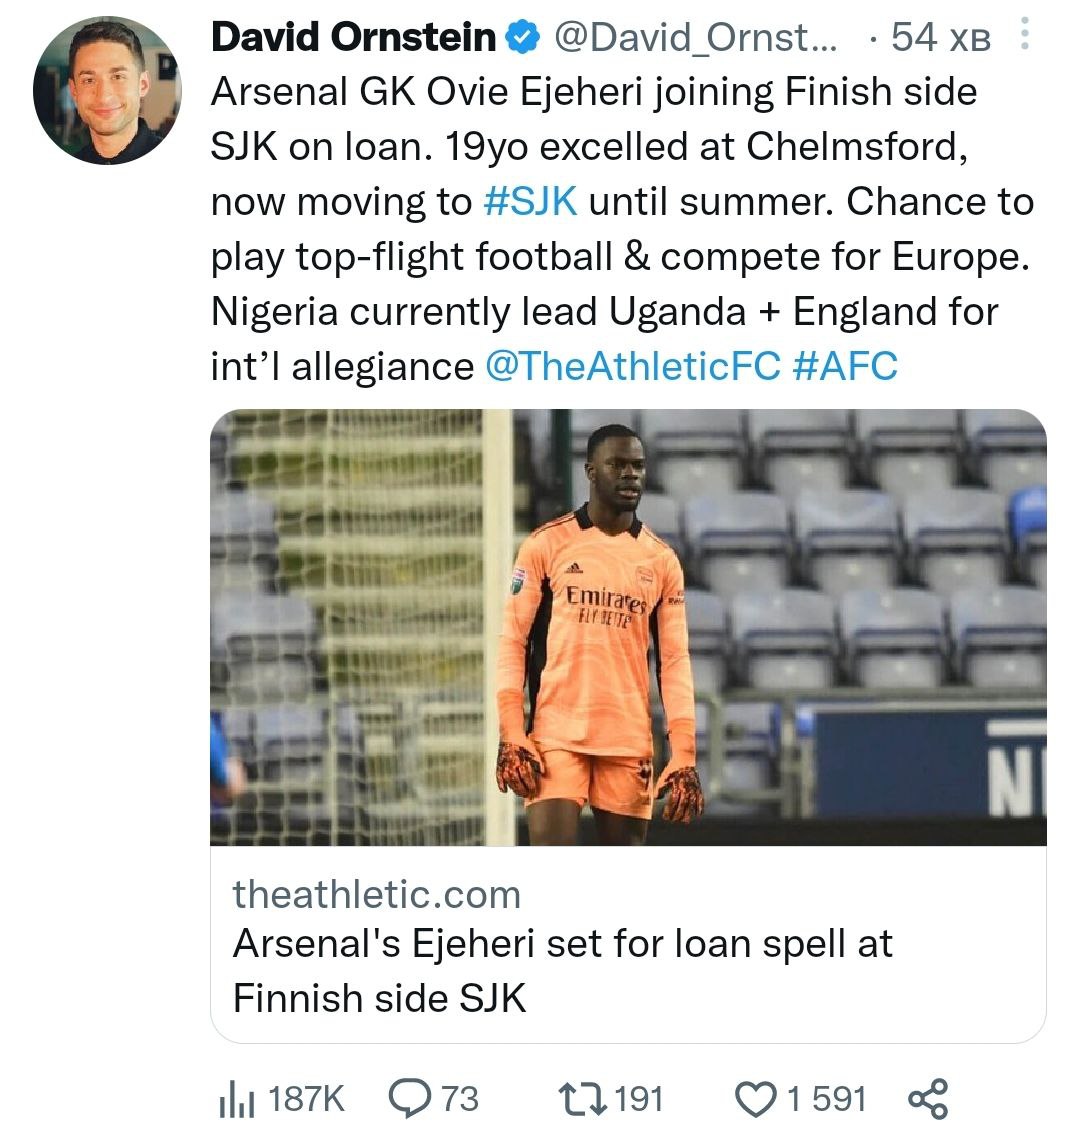Click the retweet arrows icon

[582, 1099]
